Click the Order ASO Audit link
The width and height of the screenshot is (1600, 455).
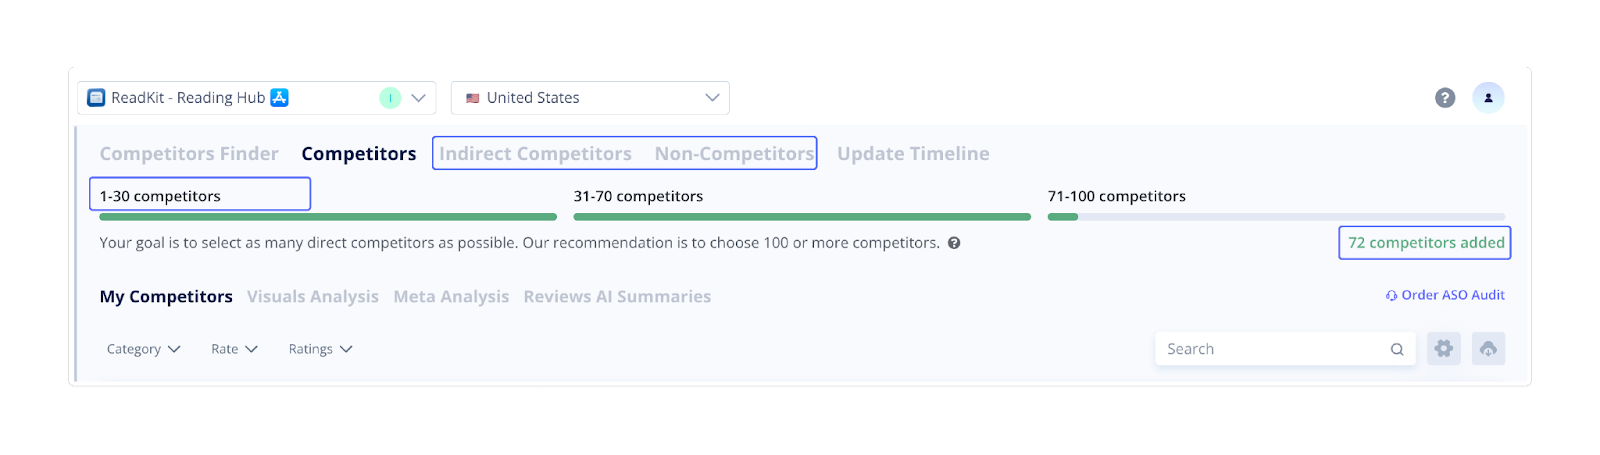tap(1445, 295)
